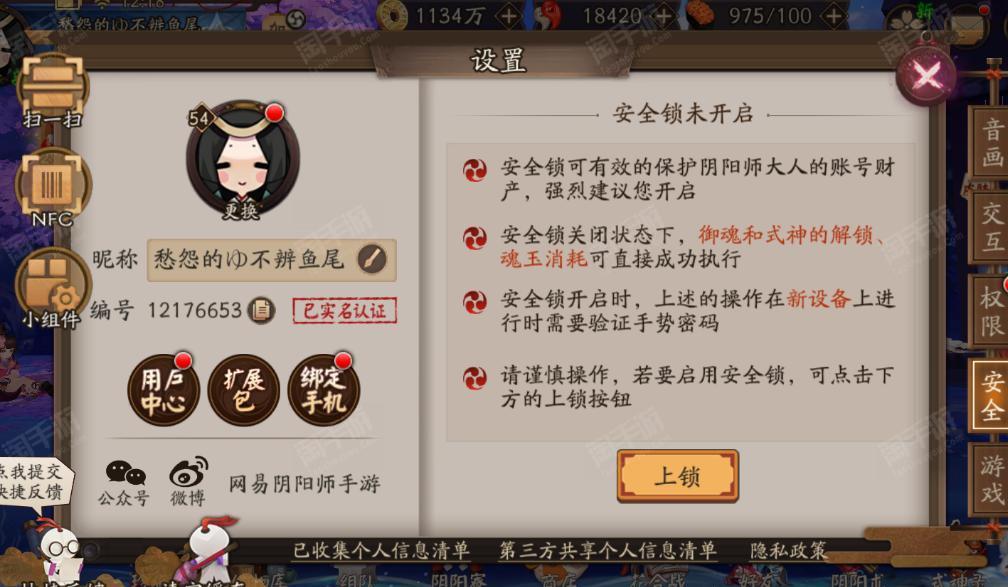Switch to the 游戏 settings tab
The image size is (1008, 587).
990,479
